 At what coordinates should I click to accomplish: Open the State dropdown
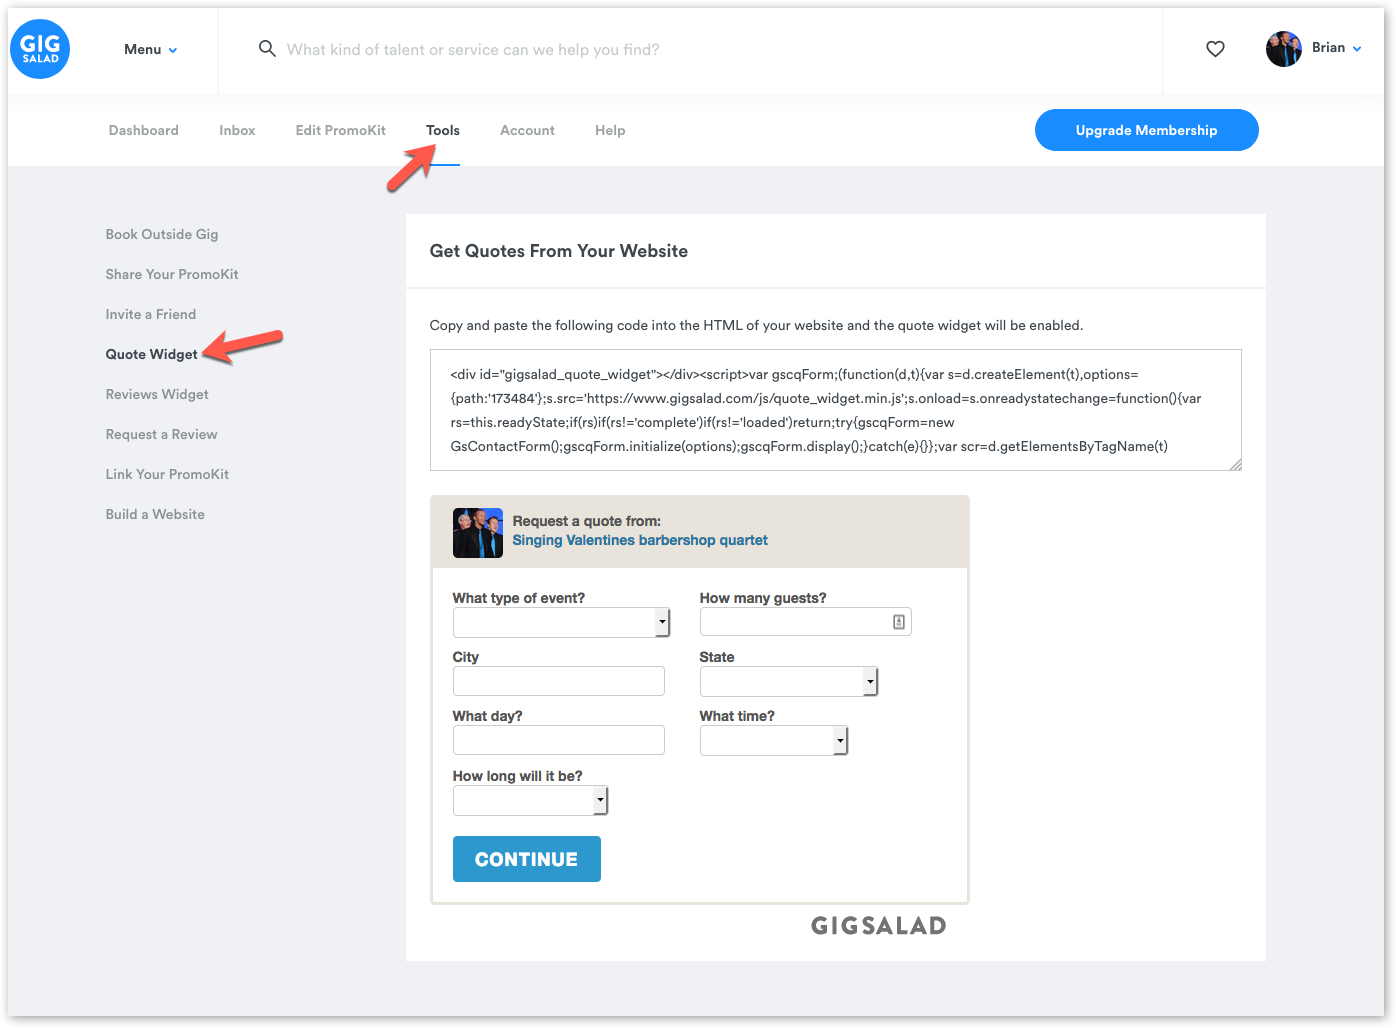[x=788, y=681]
